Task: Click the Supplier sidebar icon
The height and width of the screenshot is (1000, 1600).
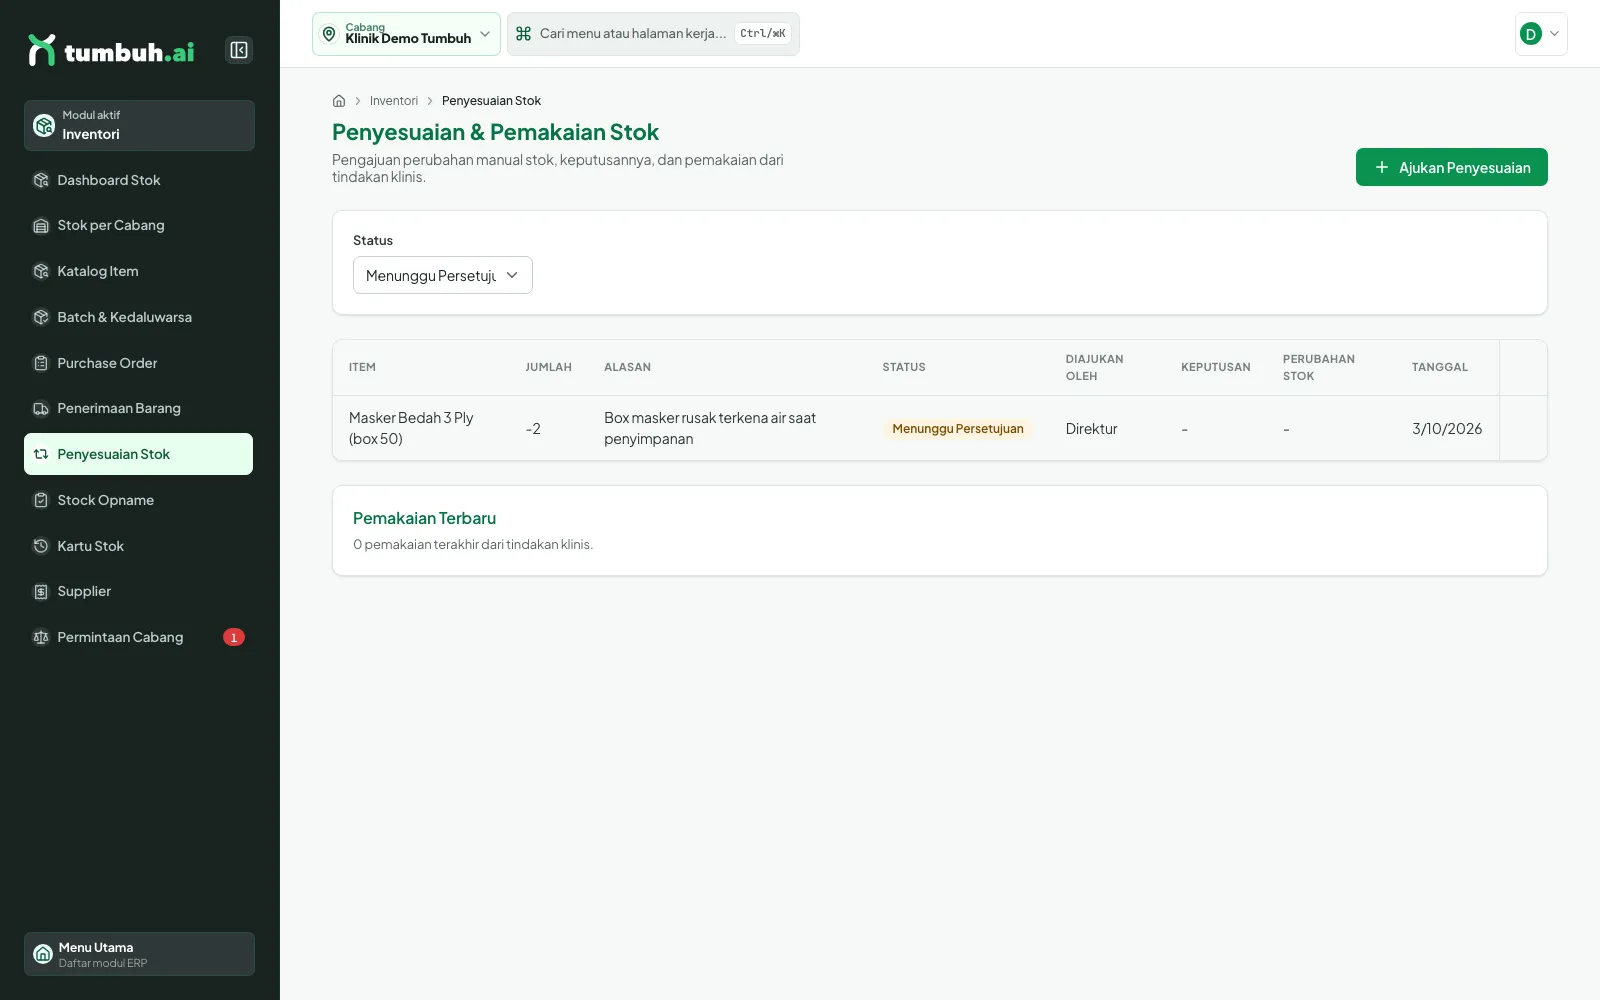Action: [41, 591]
